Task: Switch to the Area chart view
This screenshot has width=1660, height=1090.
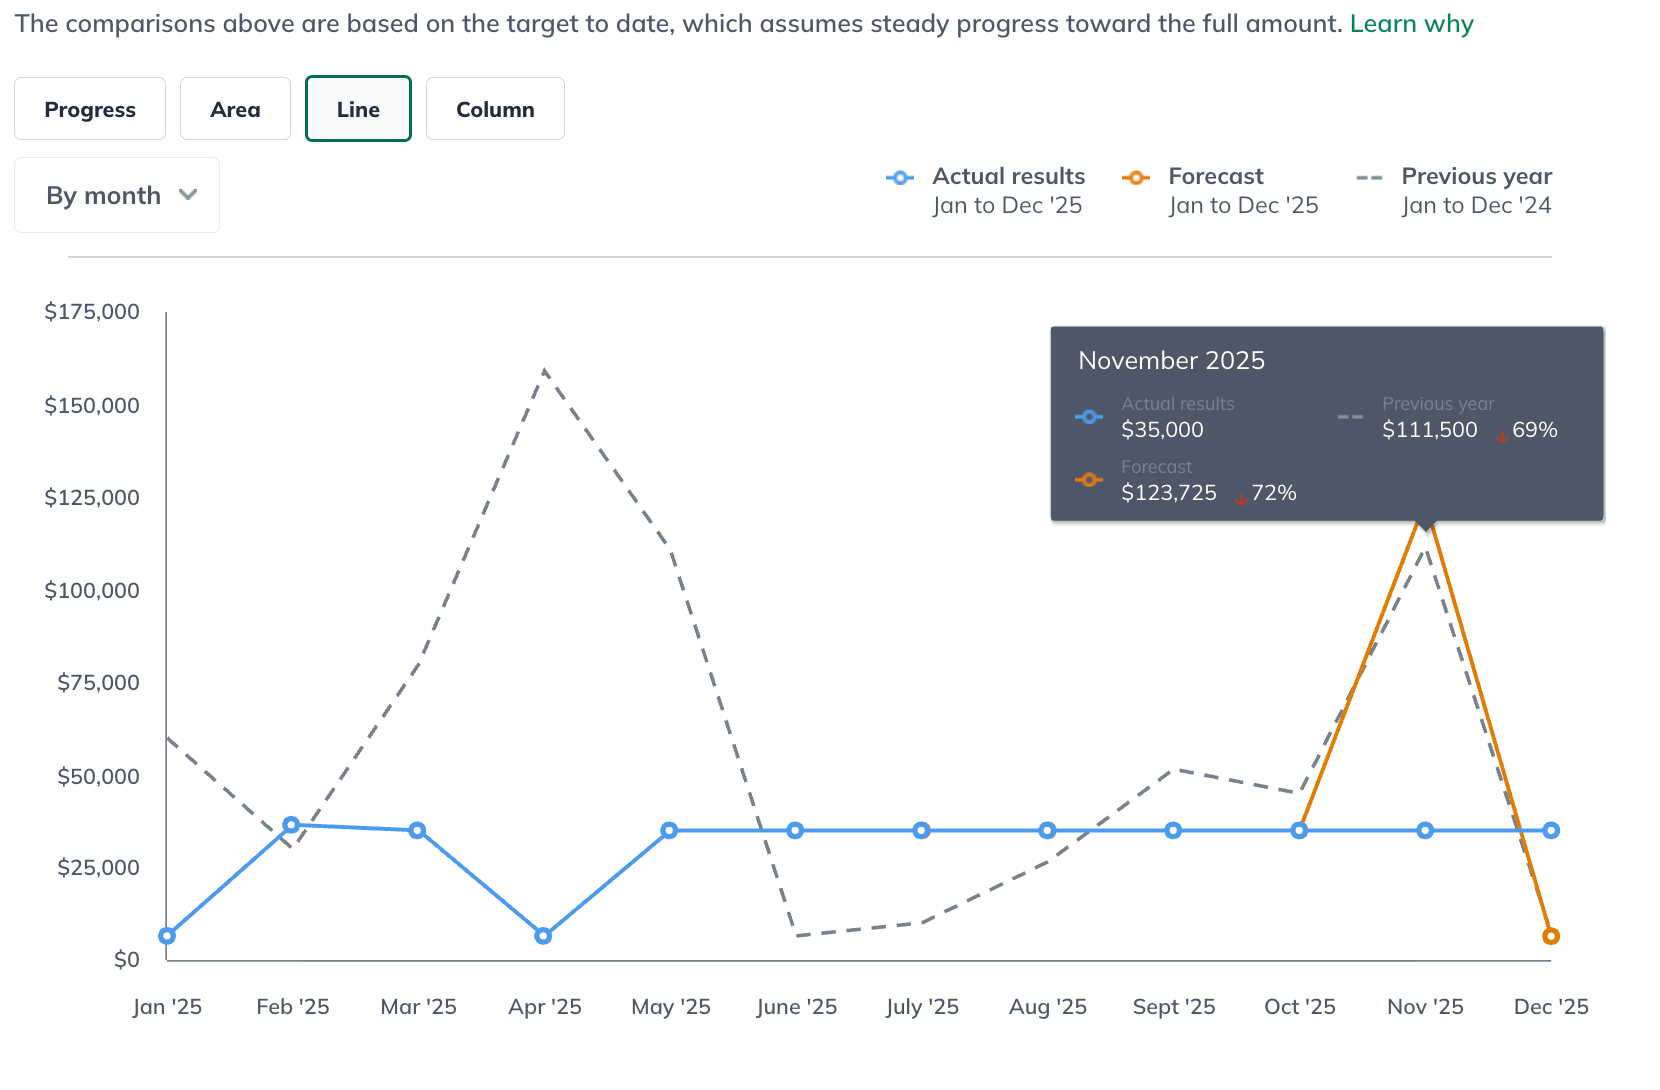Action: pos(235,109)
